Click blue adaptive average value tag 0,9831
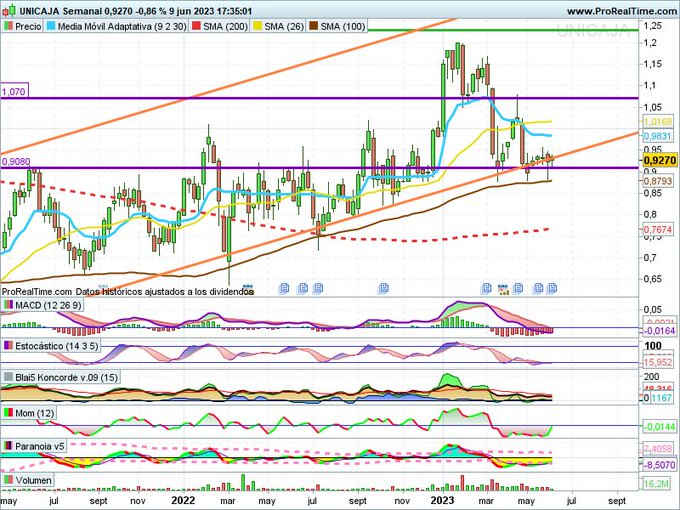680x510 pixels. click(x=657, y=137)
